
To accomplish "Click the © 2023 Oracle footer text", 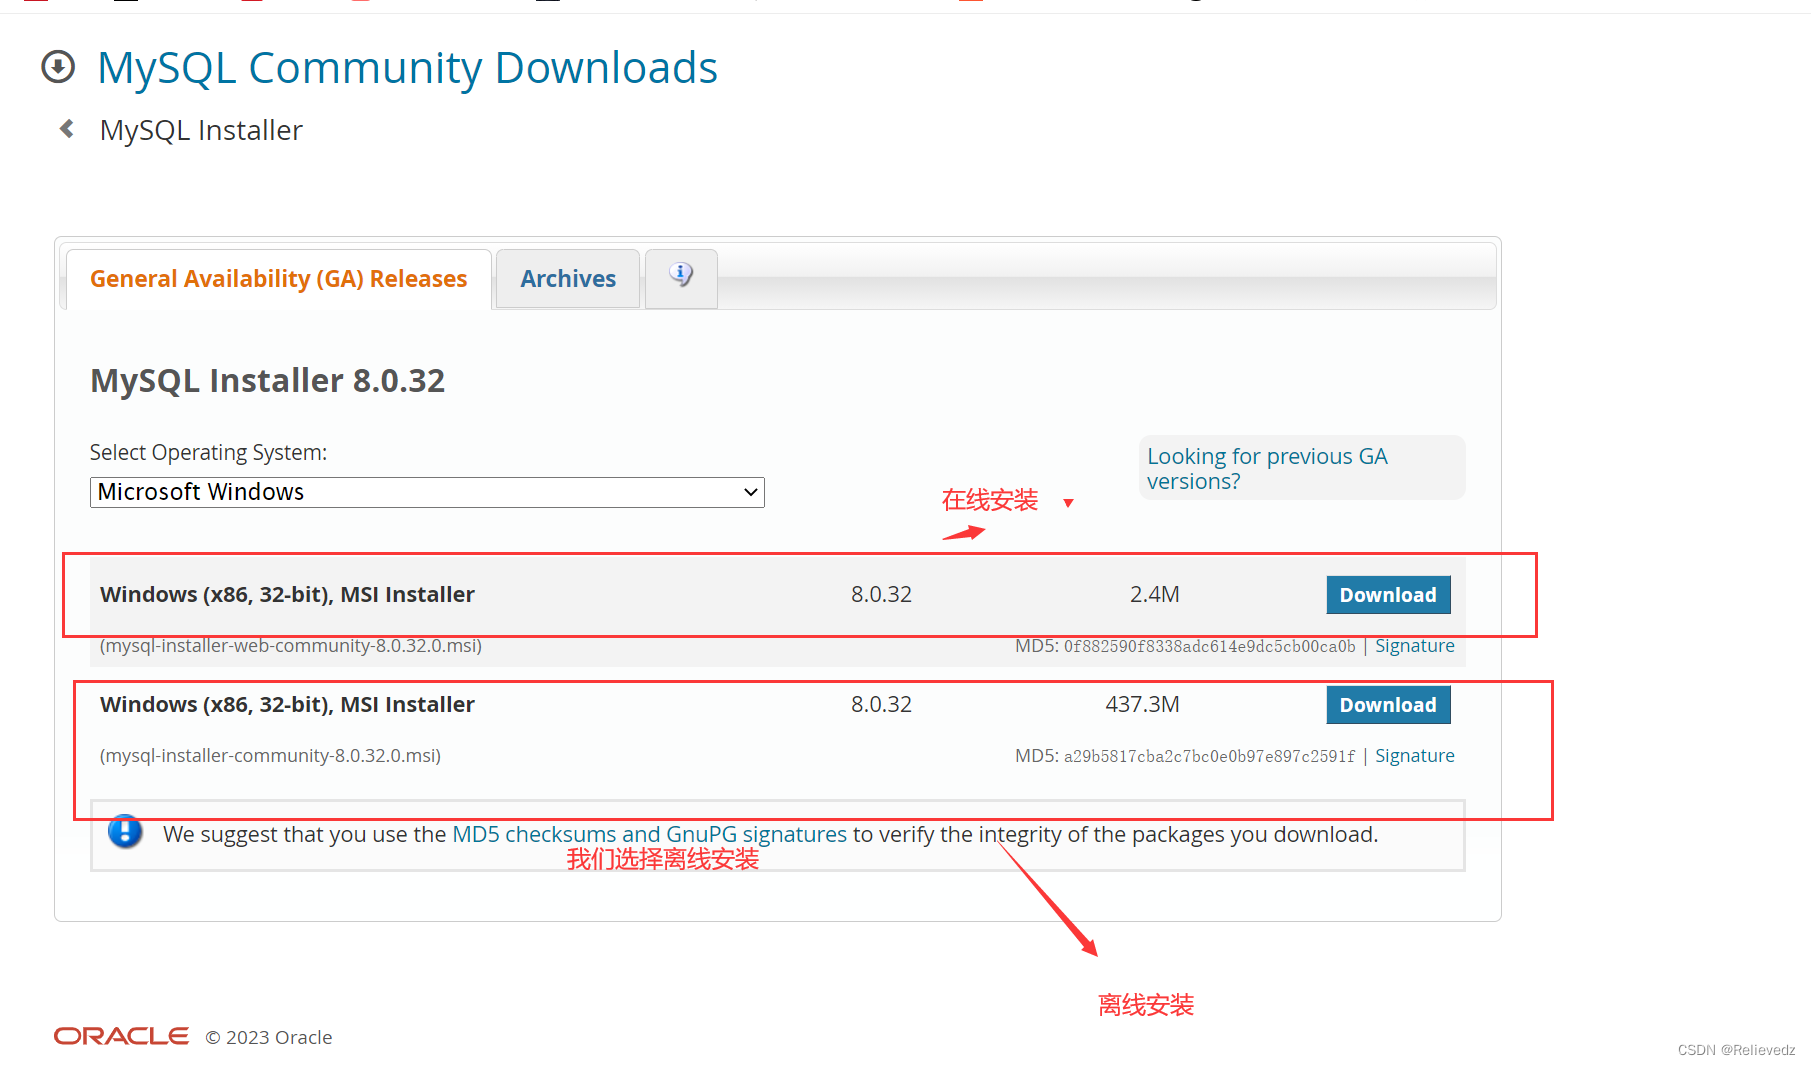I will tap(269, 1037).
